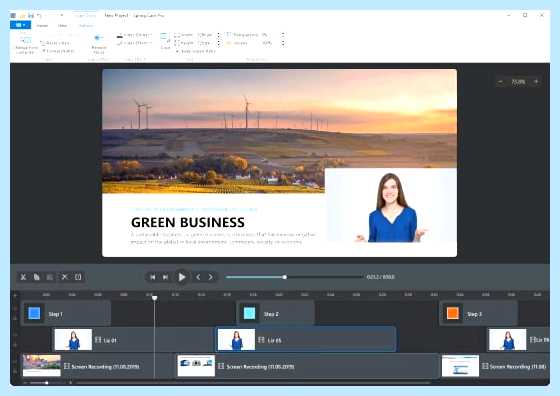The width and height of the screenshot is (560, 396).
Task: Select the Step 1 clip on the timeline
Action: coord(66,313)
